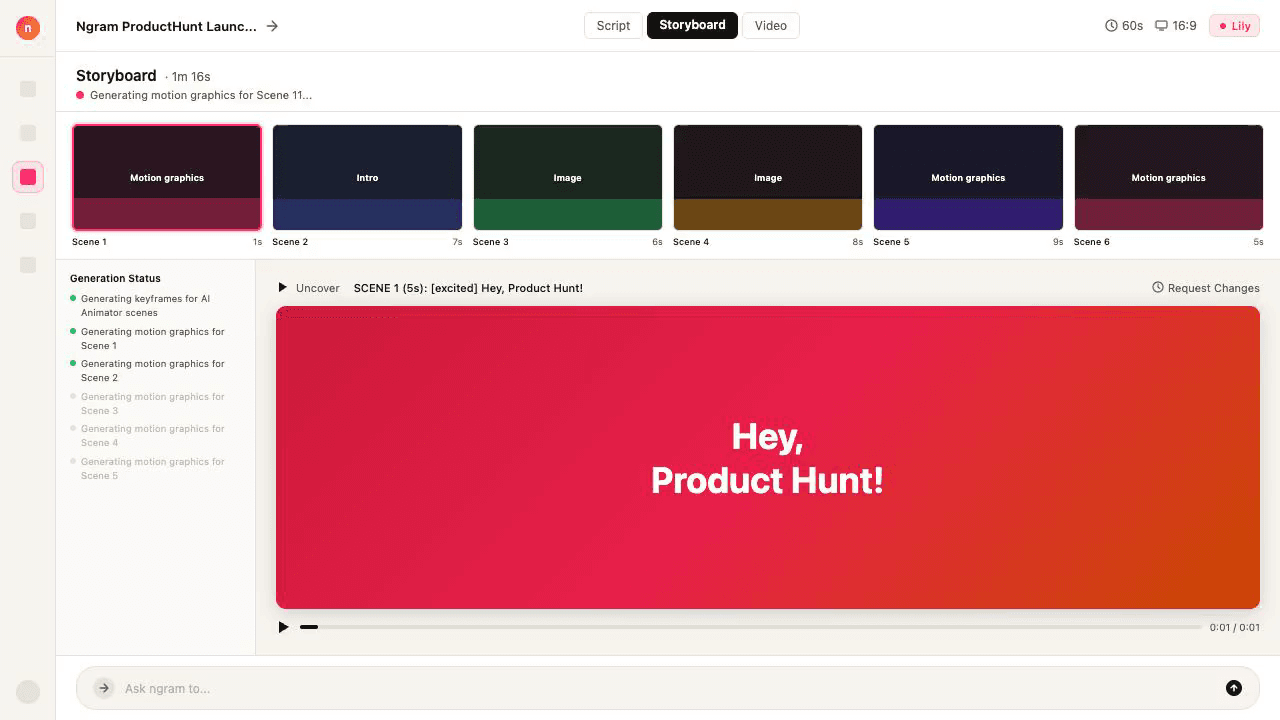Click the monitor icon next to 16:9
Viewport: 1280px width, 720px height.
(1161, 26)
